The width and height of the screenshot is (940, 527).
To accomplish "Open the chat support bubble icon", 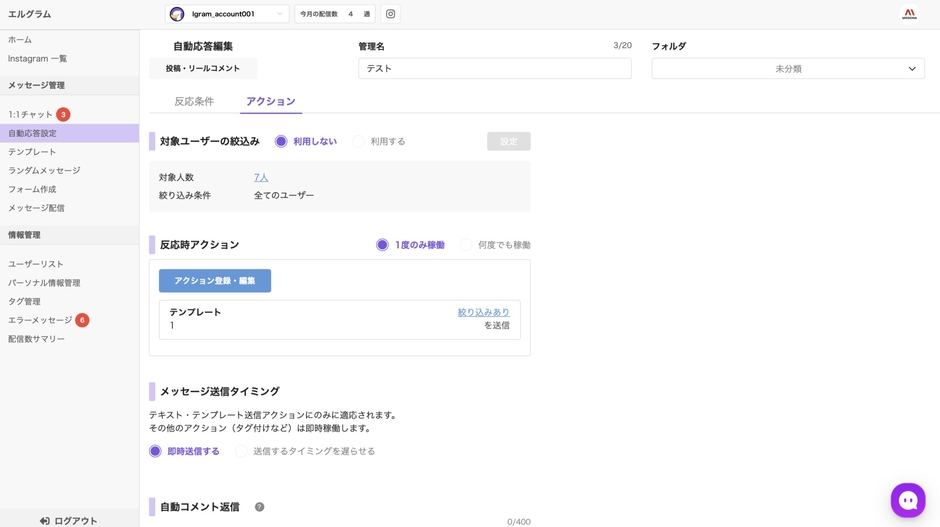I will coord(908,500).
